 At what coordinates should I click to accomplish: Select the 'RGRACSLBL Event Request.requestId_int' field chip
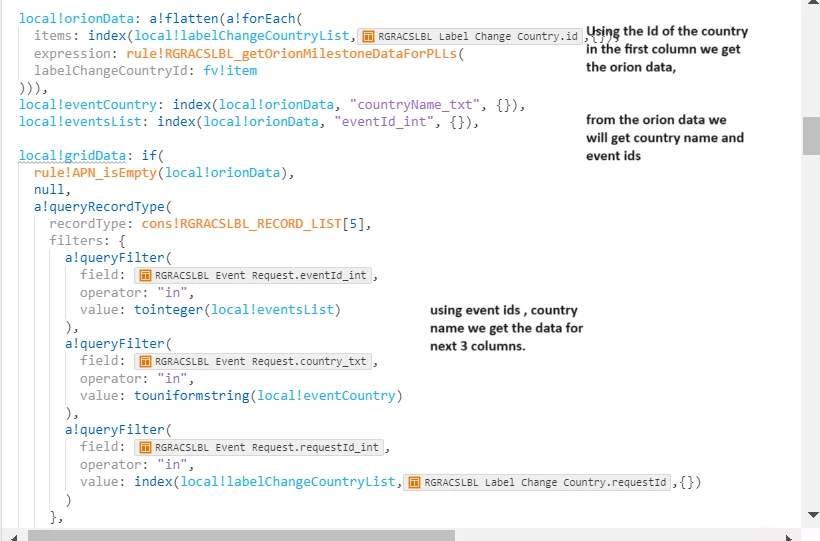(x=259, y=447)
